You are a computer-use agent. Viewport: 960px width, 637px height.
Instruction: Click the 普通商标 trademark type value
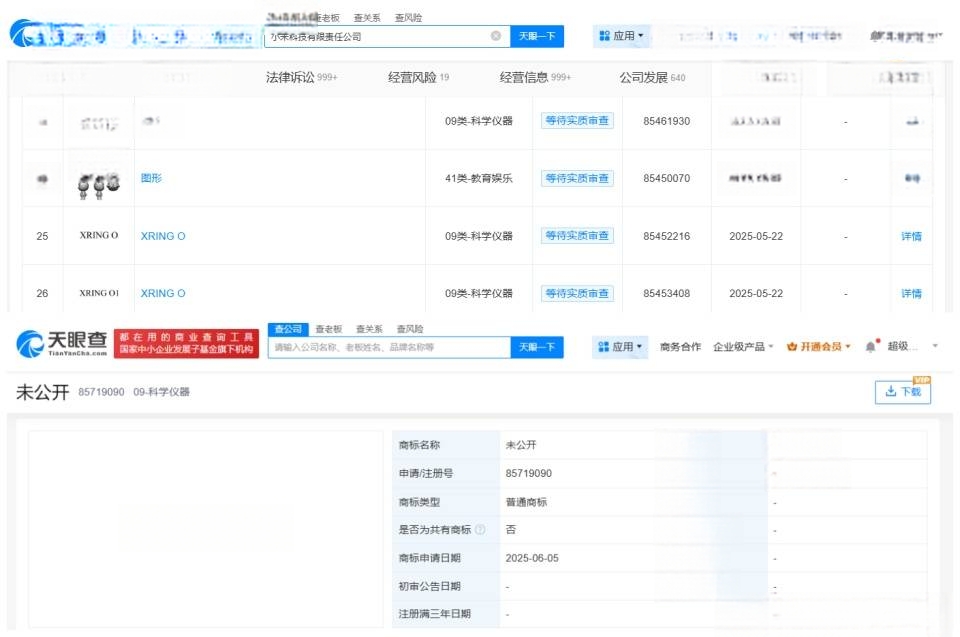[526, 502]
